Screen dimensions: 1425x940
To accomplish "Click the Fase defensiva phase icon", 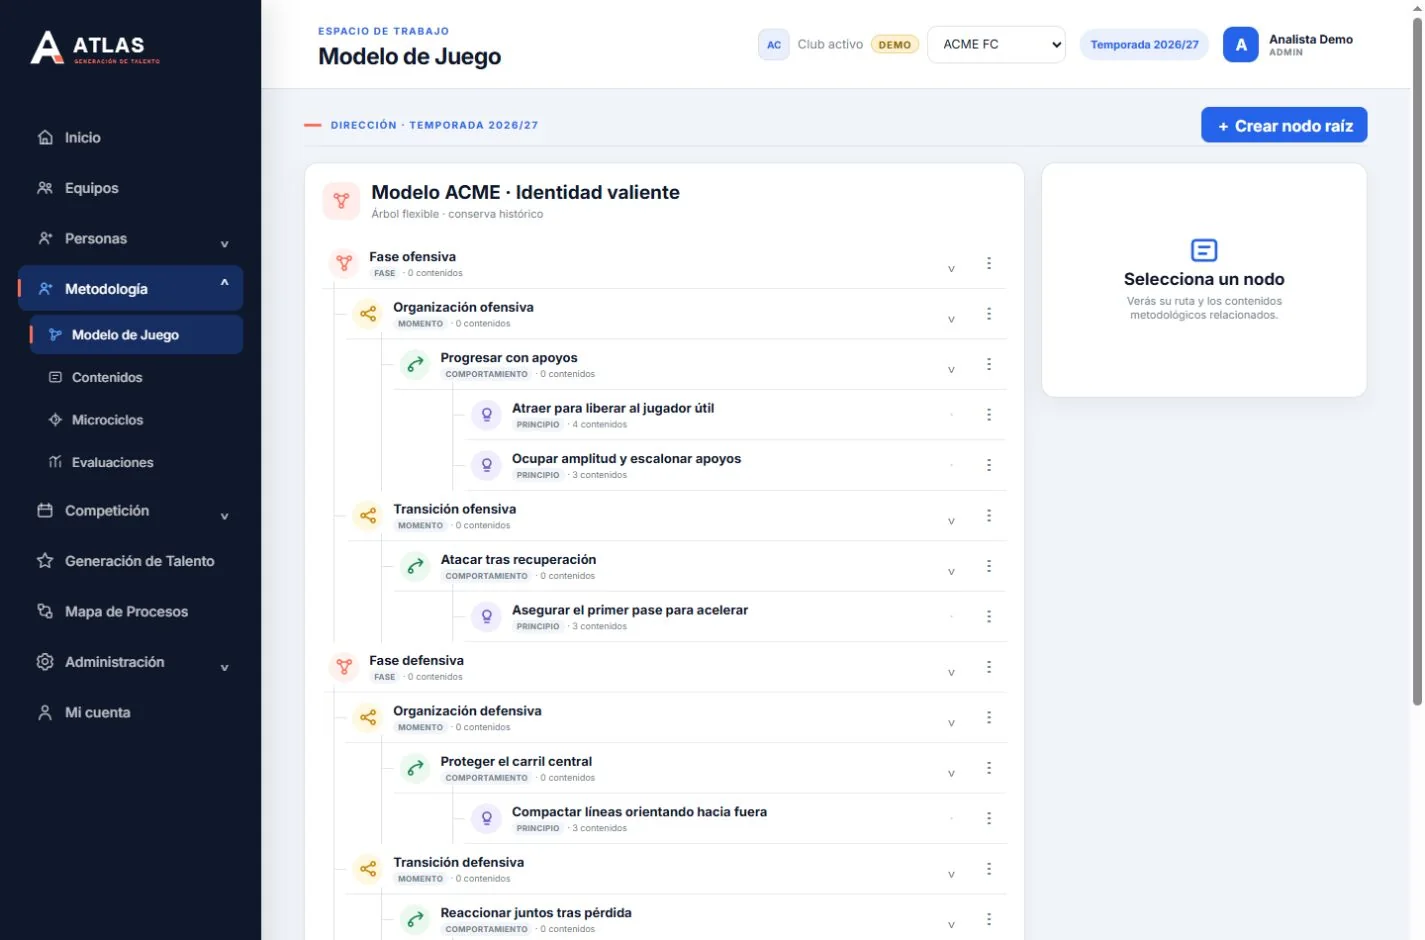I will (344, 667).
